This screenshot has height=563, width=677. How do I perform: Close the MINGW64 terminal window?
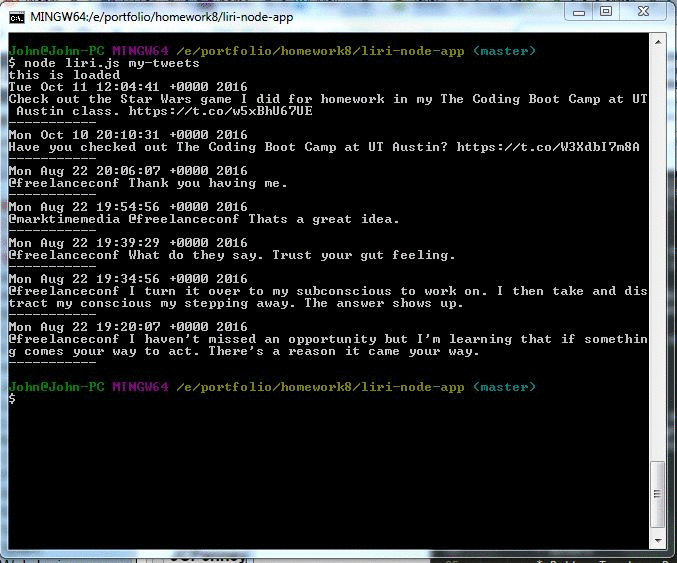643,12
